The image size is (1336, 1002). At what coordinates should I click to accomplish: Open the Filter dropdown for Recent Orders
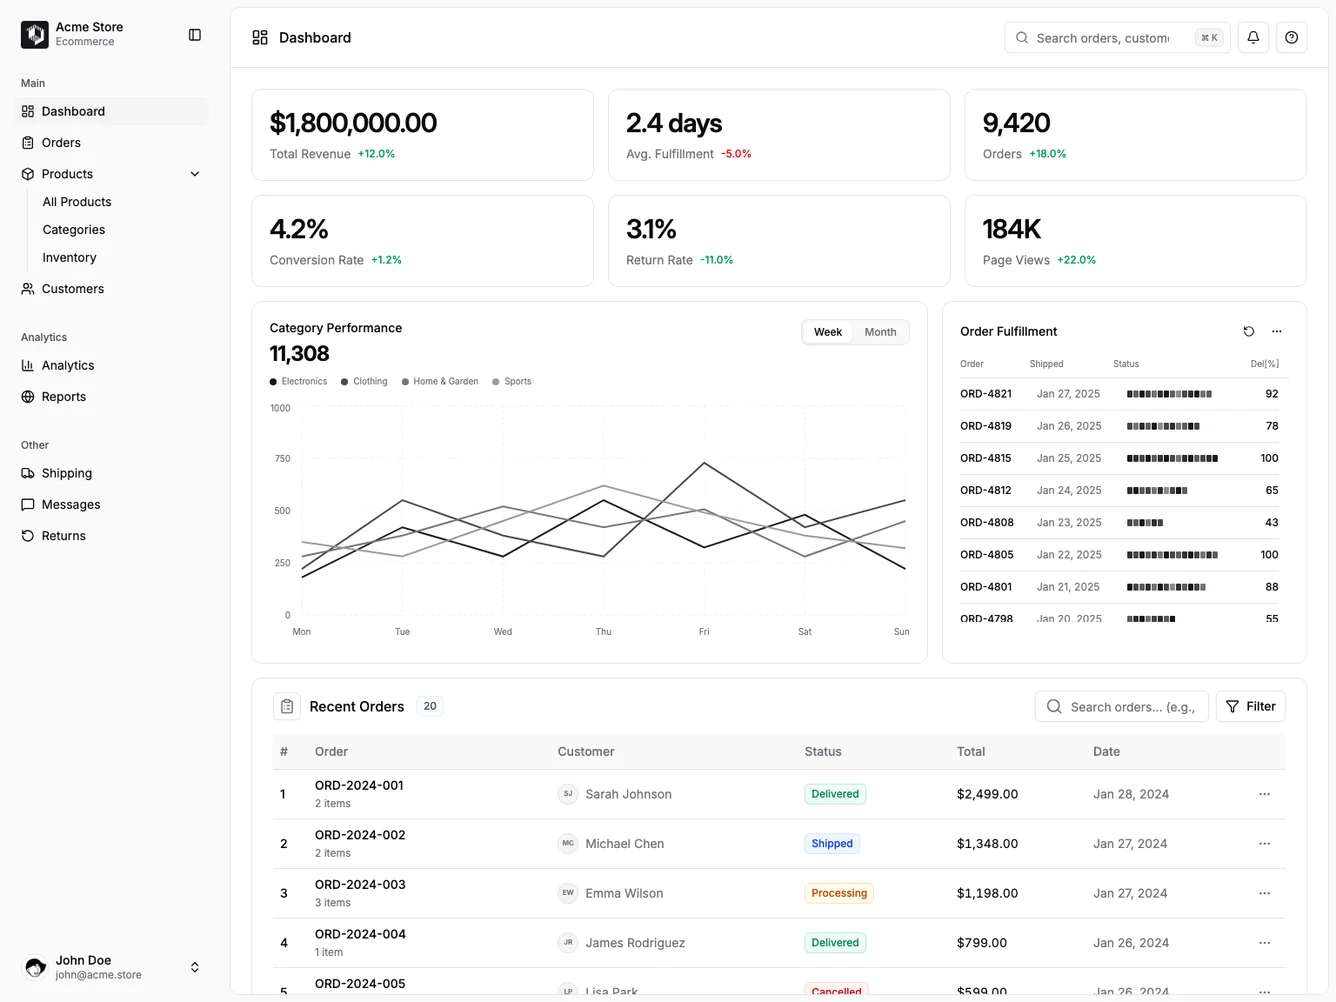(x=1250, y=706)
